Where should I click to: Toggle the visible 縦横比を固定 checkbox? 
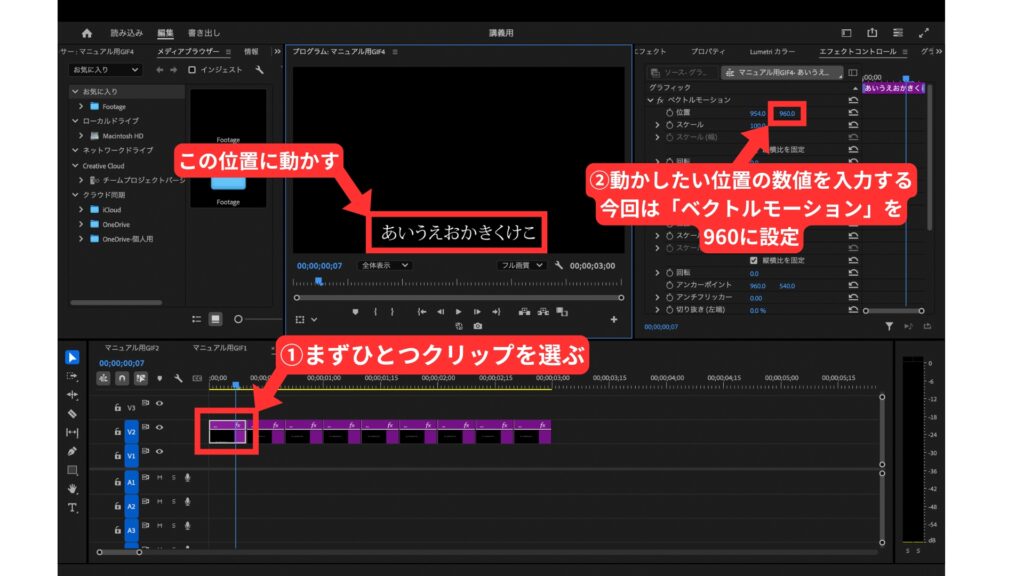pos(754,261)
